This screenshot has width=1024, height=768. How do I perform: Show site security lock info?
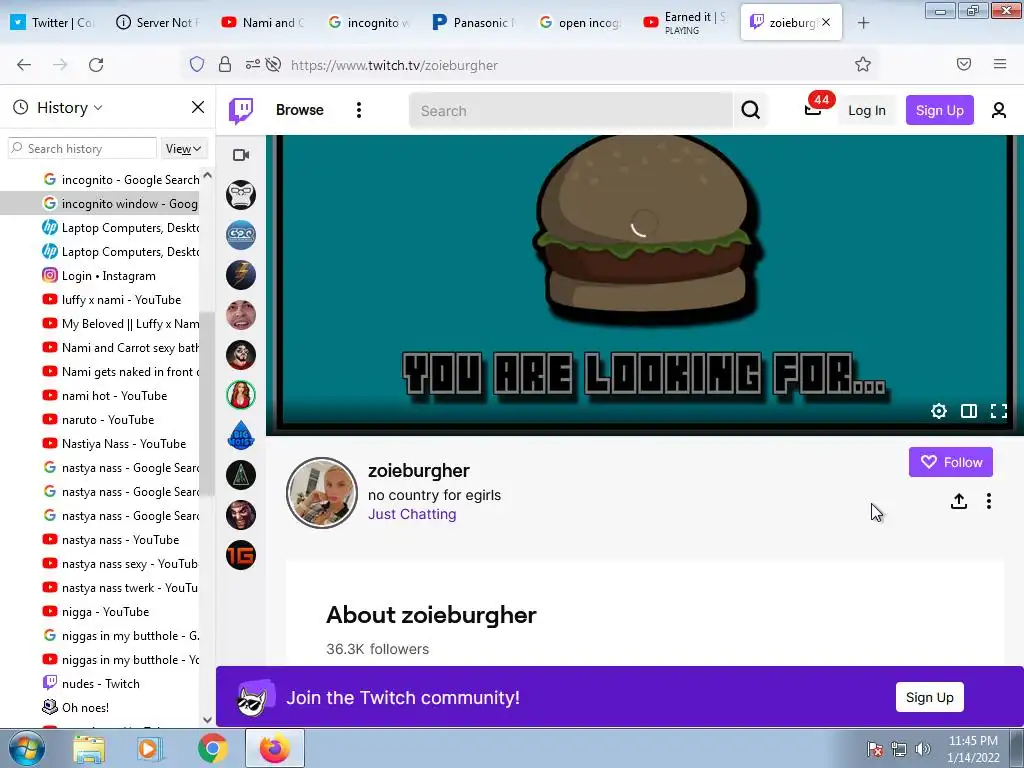(x=225, y=64)
